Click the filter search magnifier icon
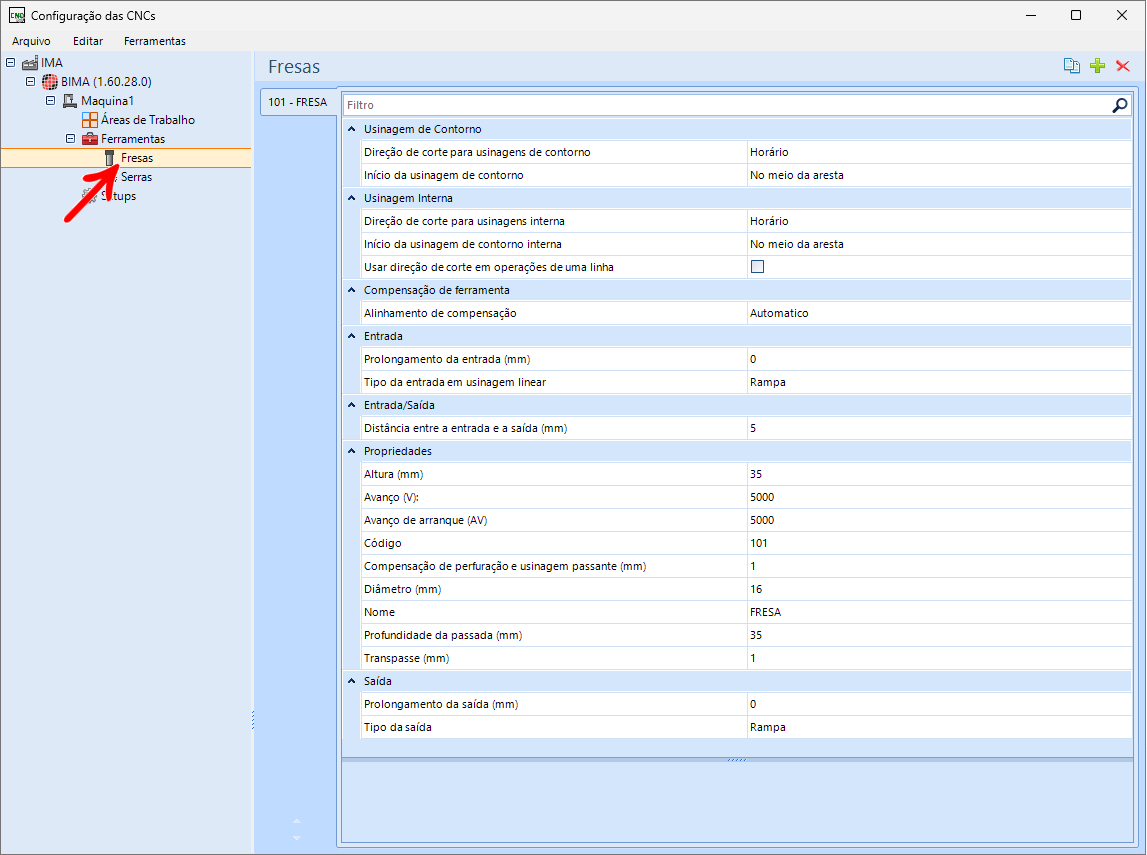The image size is (1147, 855). 1119,105
